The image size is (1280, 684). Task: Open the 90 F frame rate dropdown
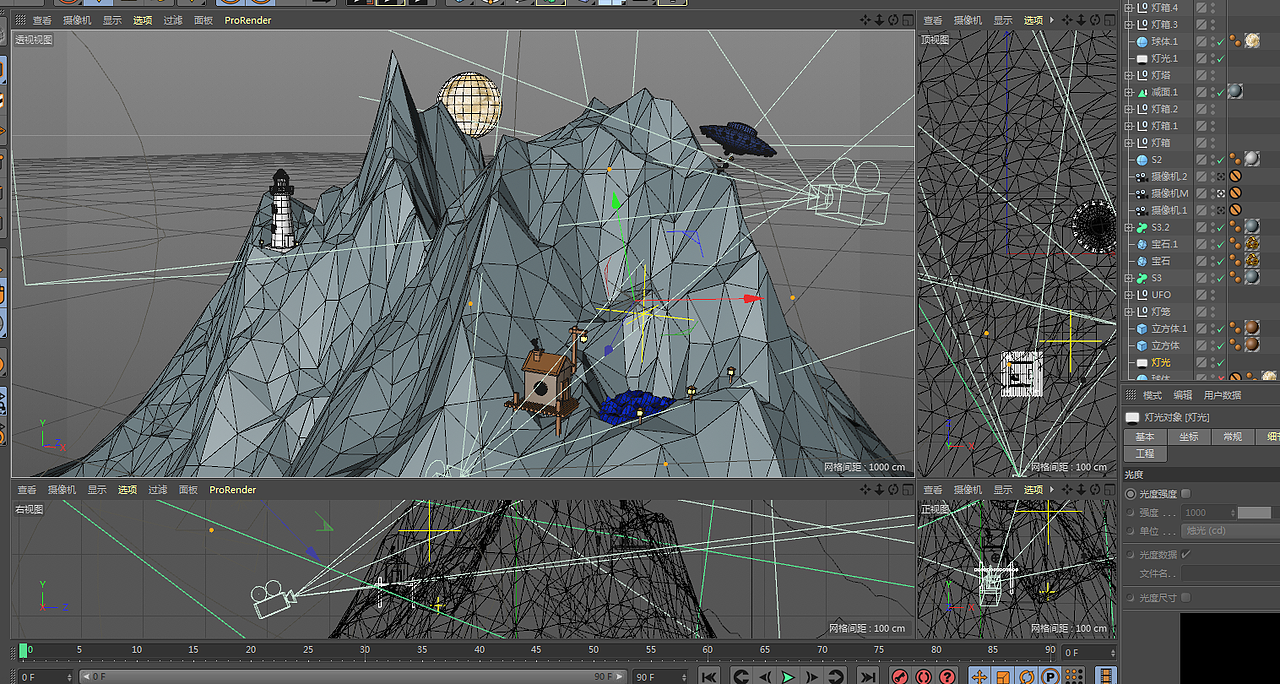tap(685, 675)
